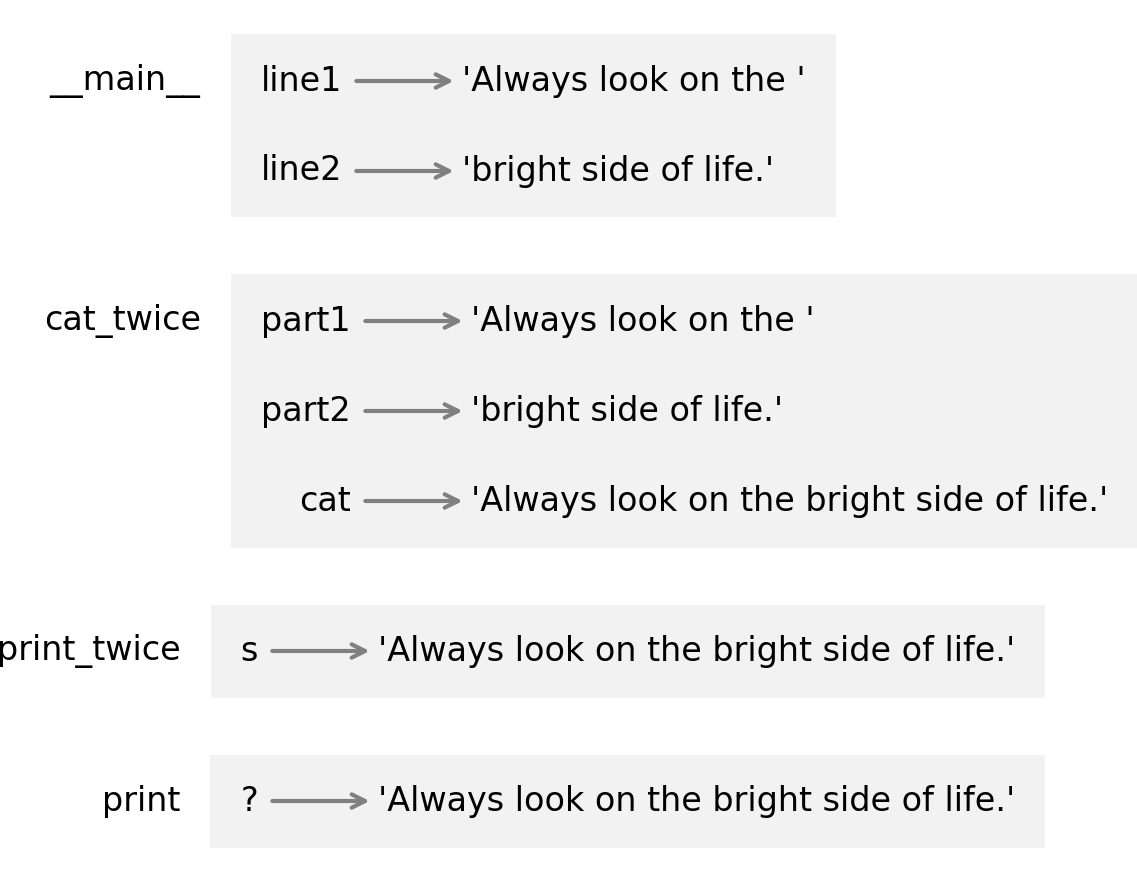Select the arrow after part1
The width and height of the screenshot is (1137, 882).
[411, 321]
